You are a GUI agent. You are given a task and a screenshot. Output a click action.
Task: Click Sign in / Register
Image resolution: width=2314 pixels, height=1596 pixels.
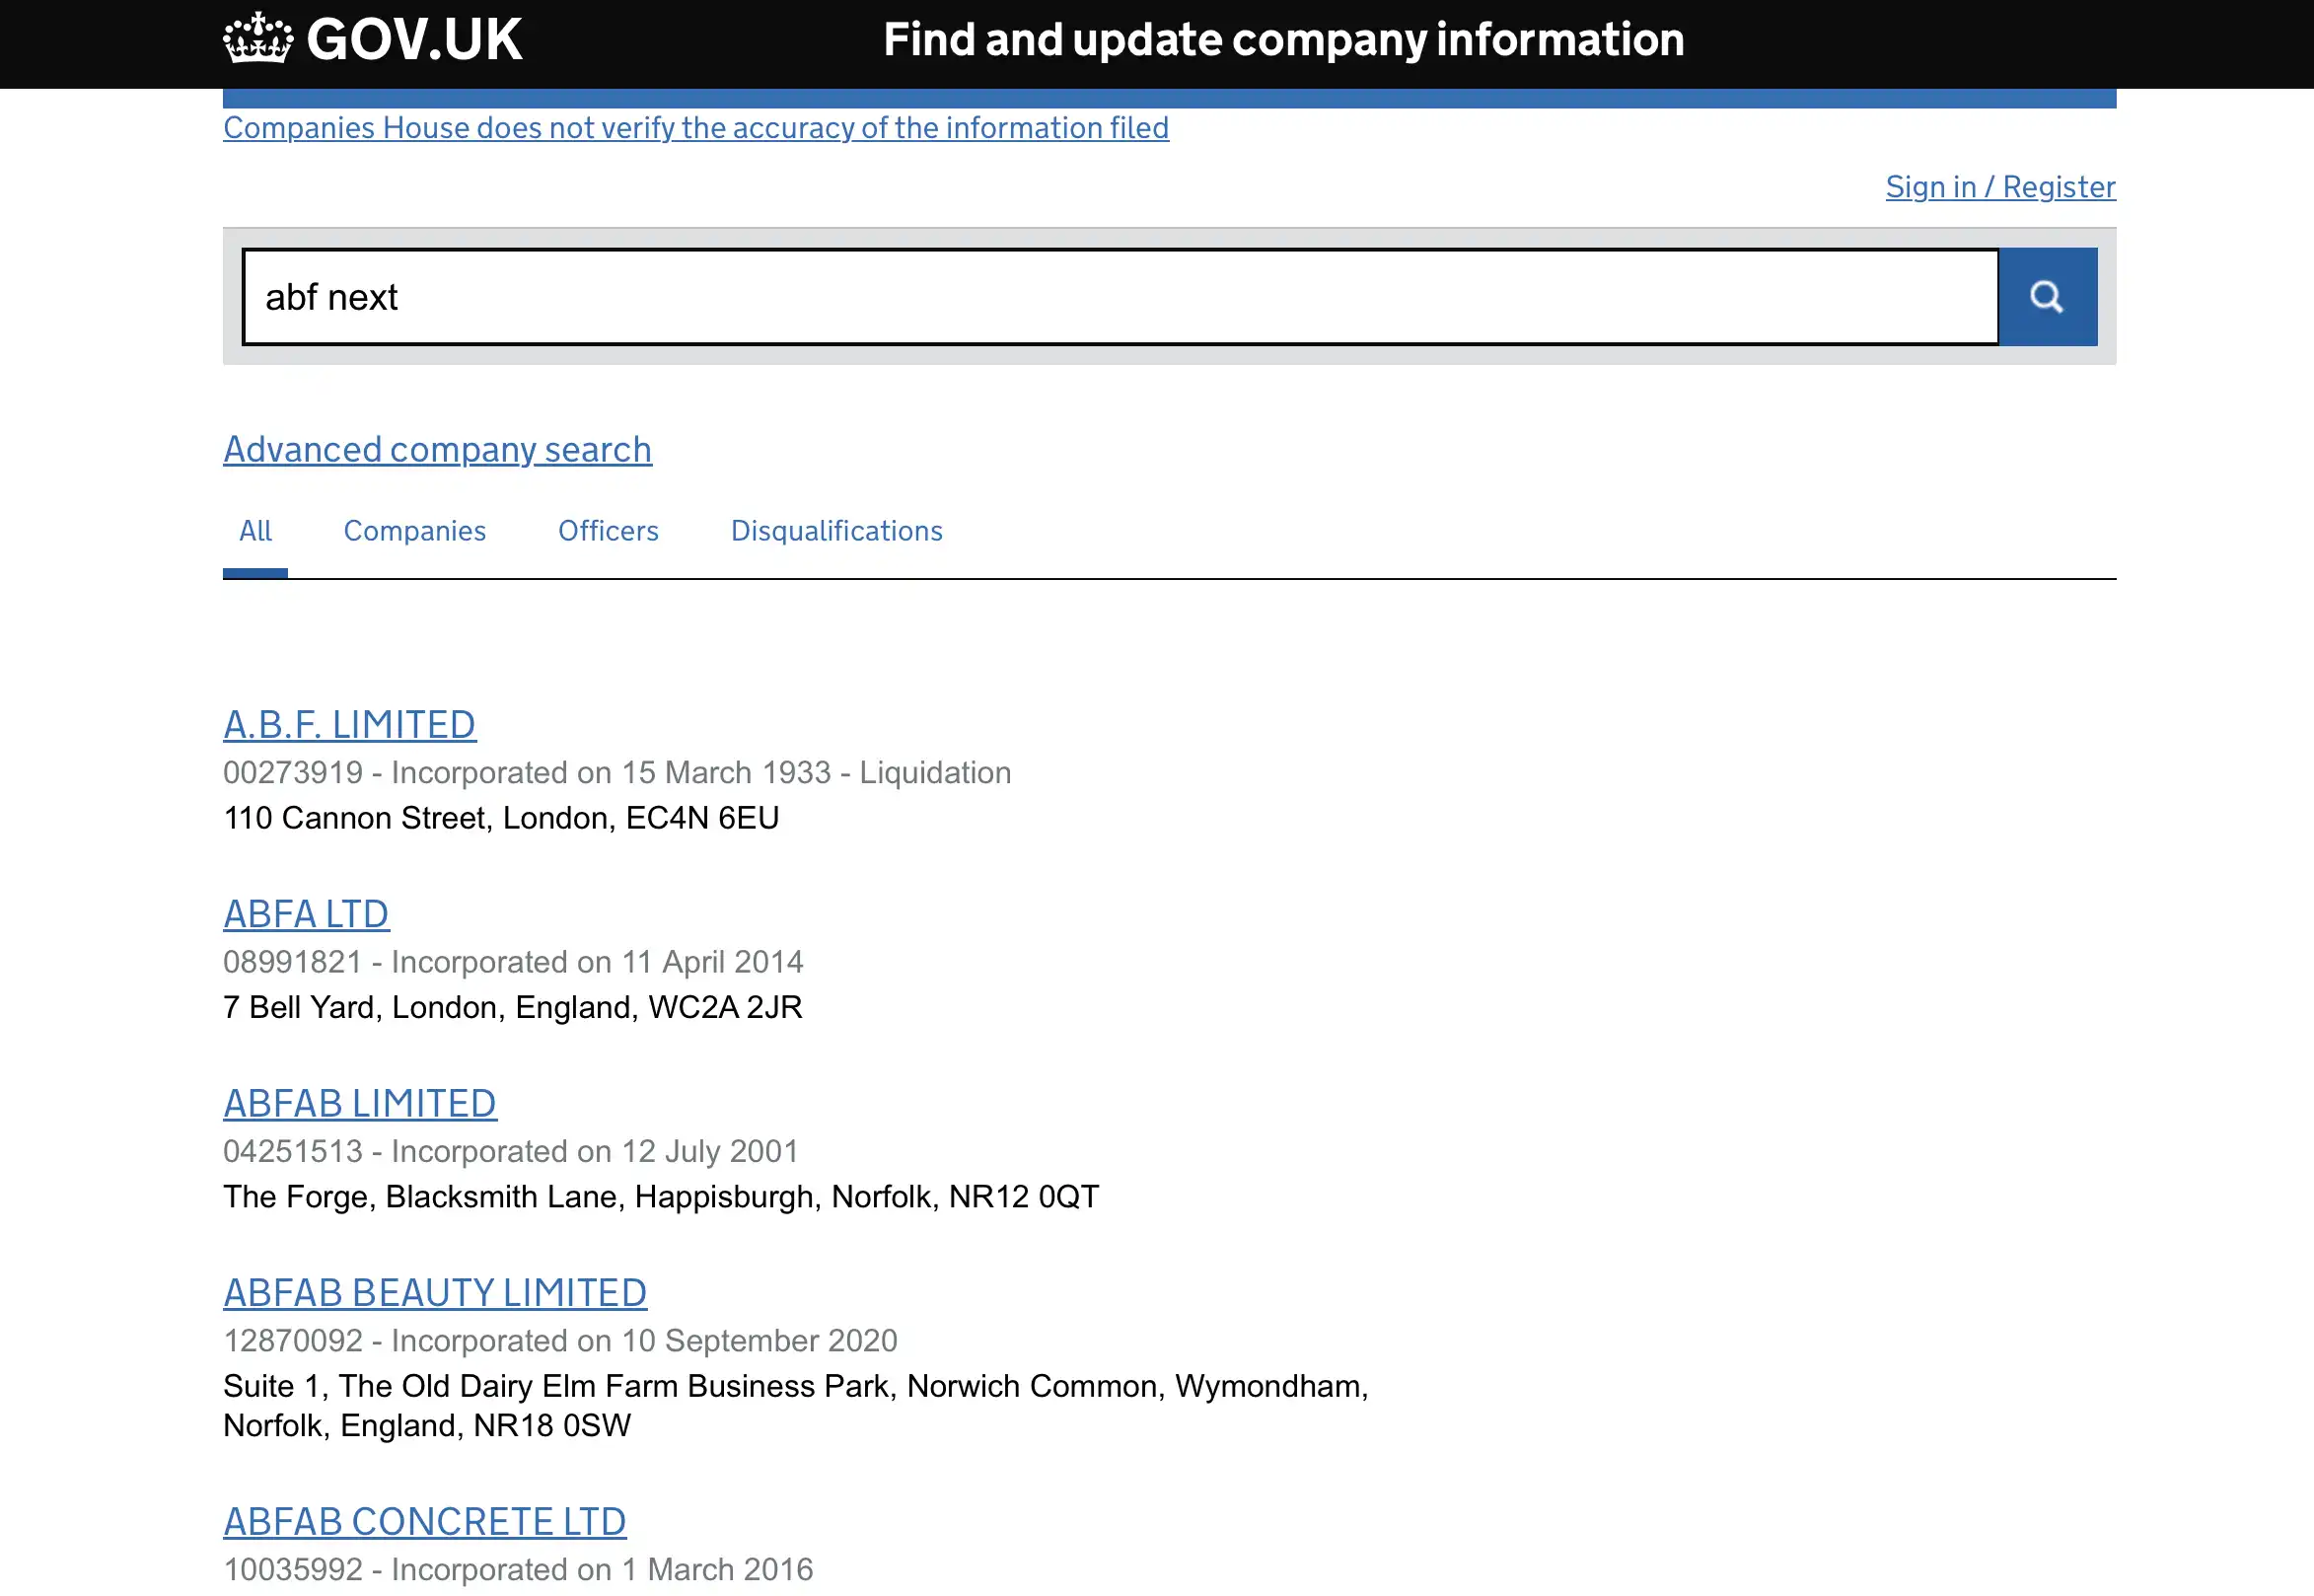point(2000,187)
